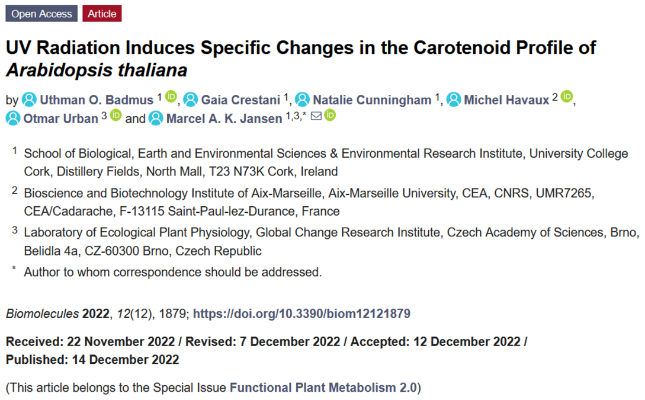Click the profile icon beside Otmar Urban
This screenshot has height=400, width=645.
point(13,118)
